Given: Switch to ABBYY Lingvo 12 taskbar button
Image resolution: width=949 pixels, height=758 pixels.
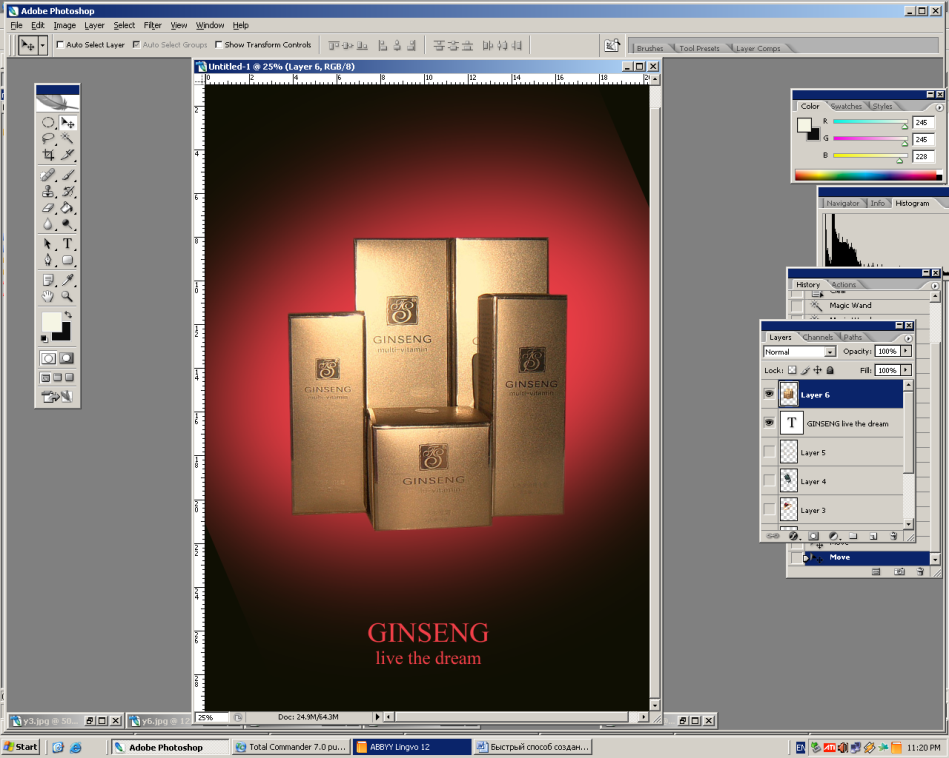Looking at the screenshot, I should [412, 747].
